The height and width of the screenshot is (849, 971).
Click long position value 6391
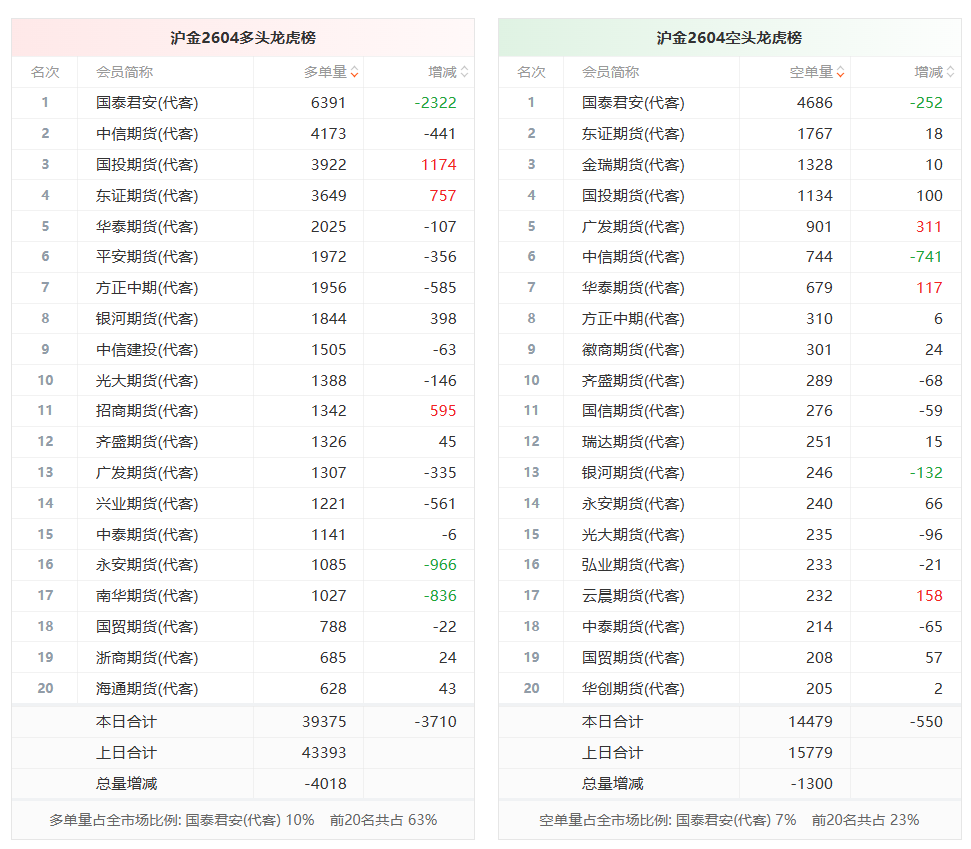(x=328, y=103)
